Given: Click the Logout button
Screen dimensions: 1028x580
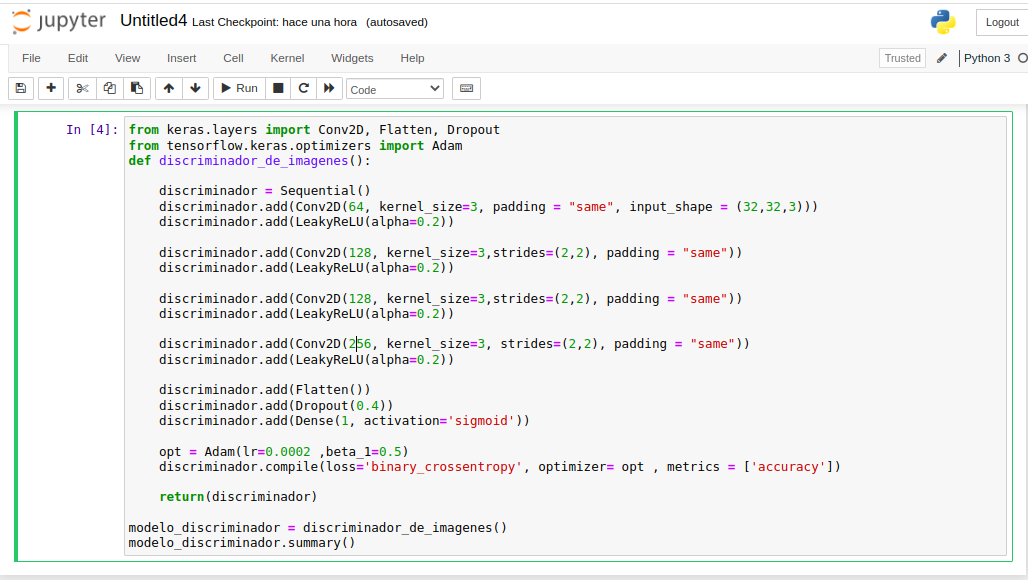Looking at the screenshot, I should click(x=1002, y=22).
